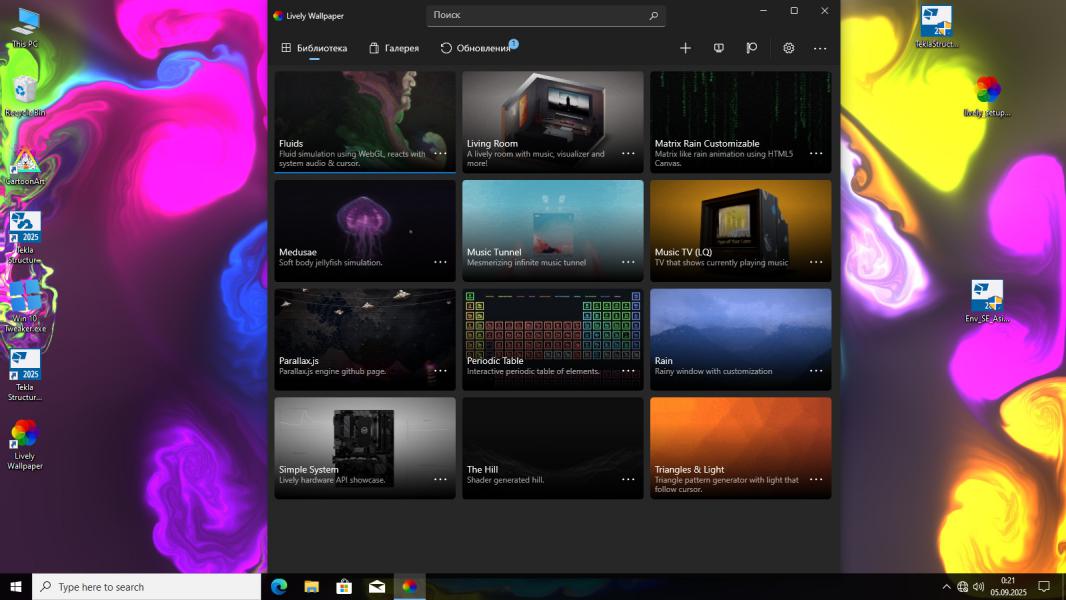Apply the Triangles & Light wallpaper
This screenshot has width=1066, height=600.
tap(740, 435)
